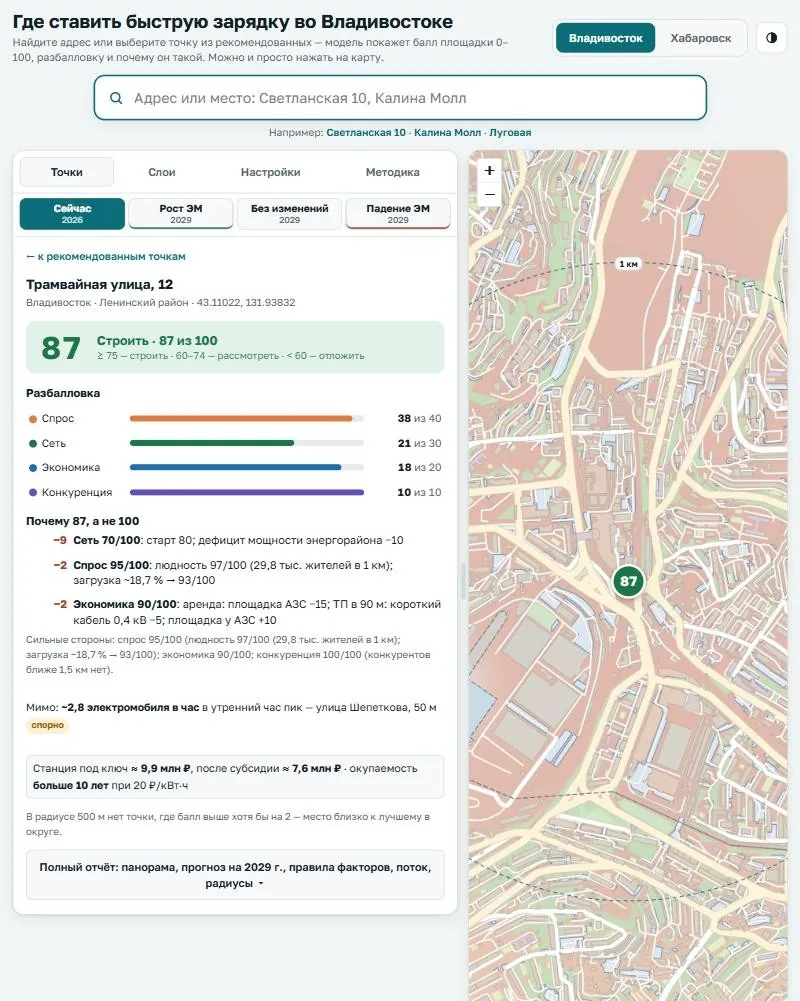Click the orange Спрос legend dot

[33, 419]
